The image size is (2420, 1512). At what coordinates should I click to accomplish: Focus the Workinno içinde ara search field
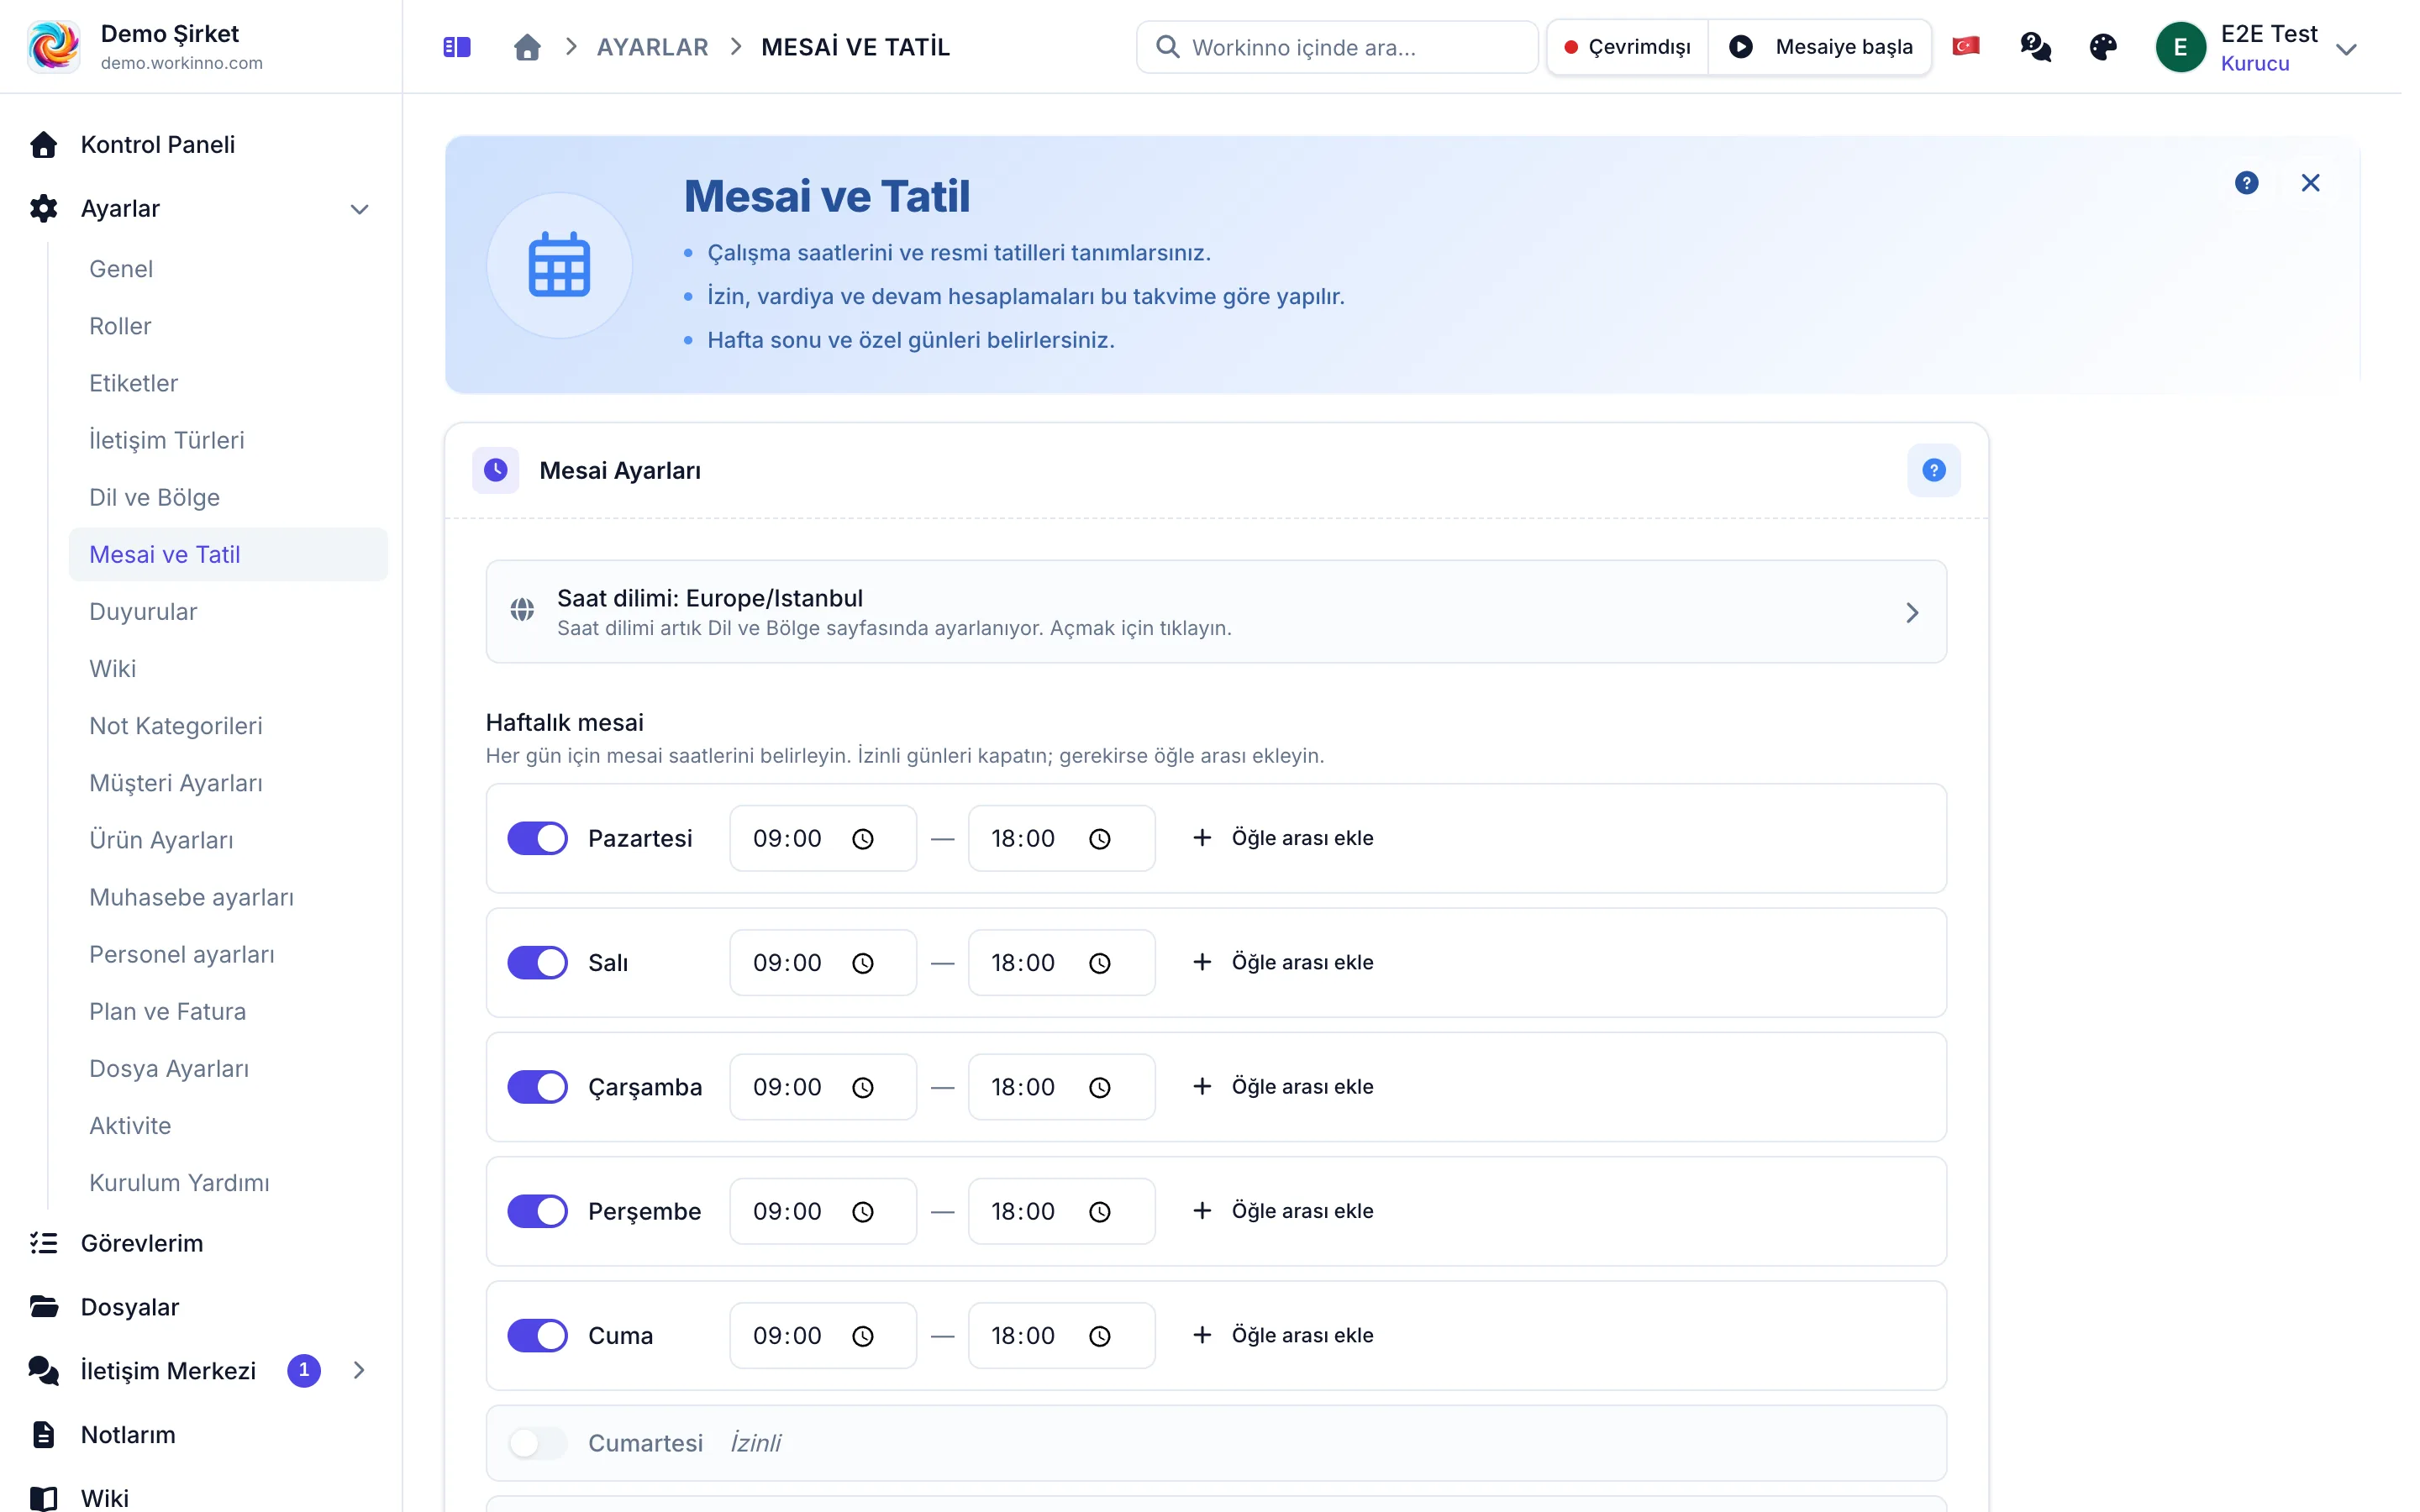pyautogui.click(x=1337, y=47)
